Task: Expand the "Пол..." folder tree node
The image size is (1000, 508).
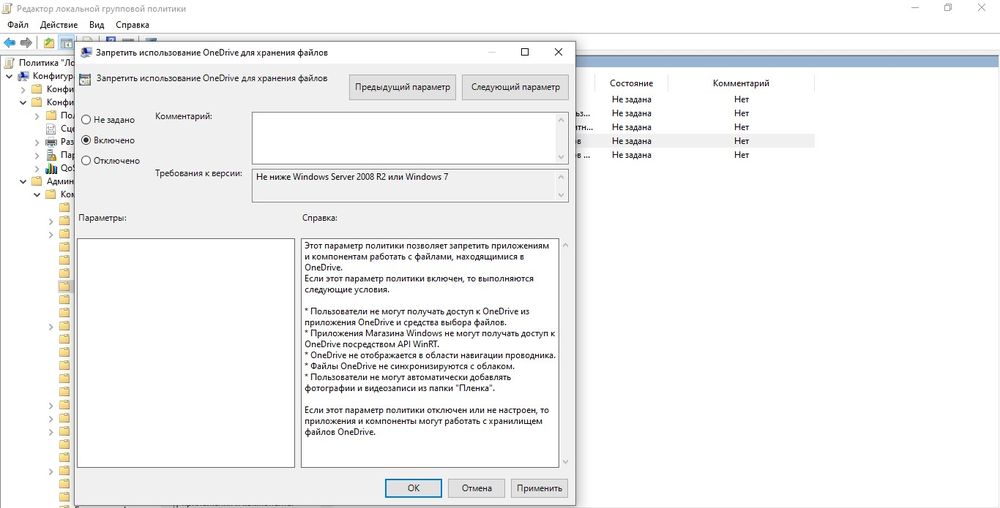Action: coord(37,115)
